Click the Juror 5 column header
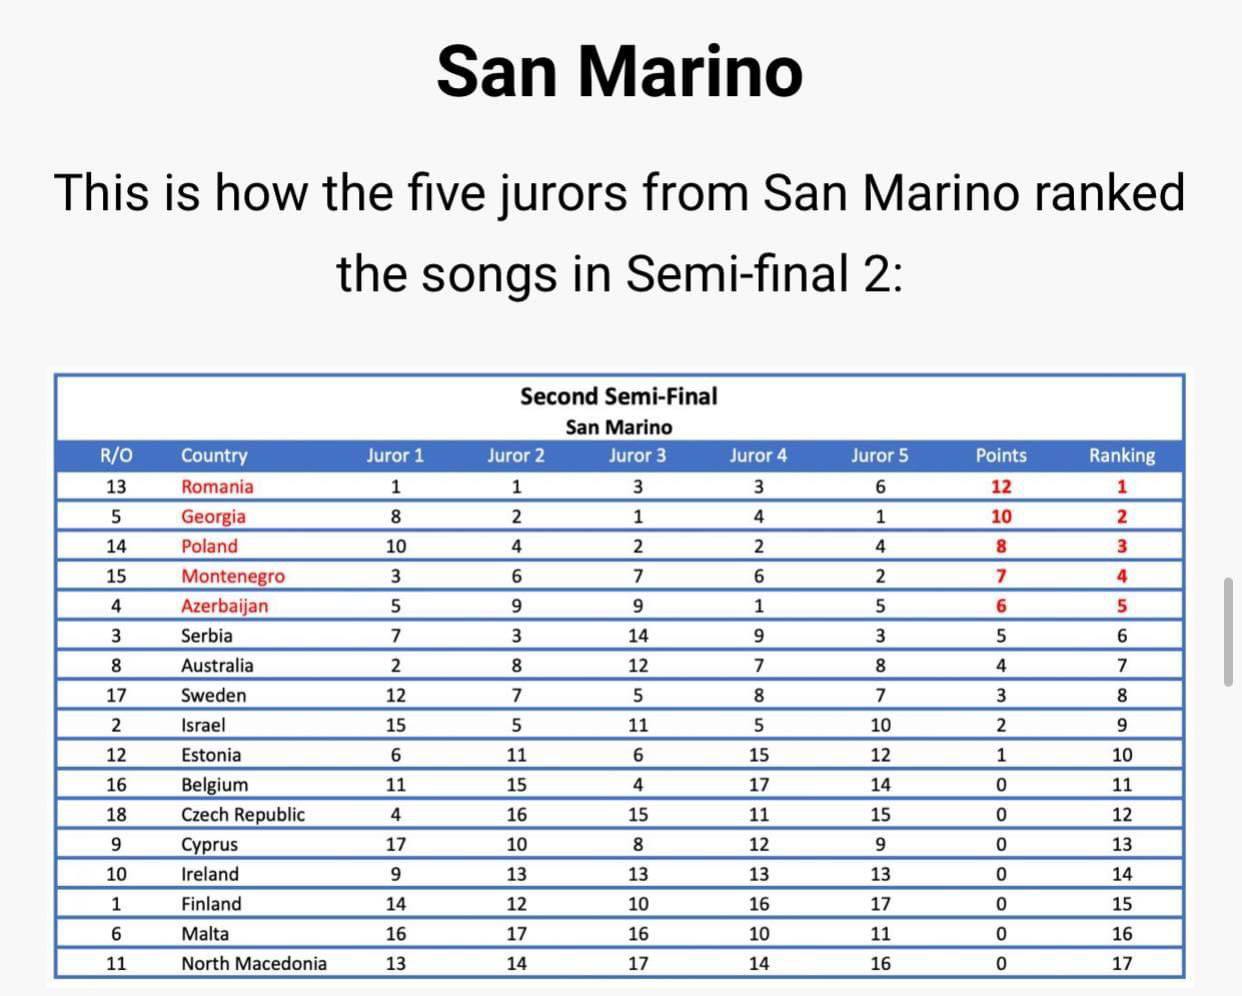Viewport: 1242px width, 996px height. click(x=880, y=455)
